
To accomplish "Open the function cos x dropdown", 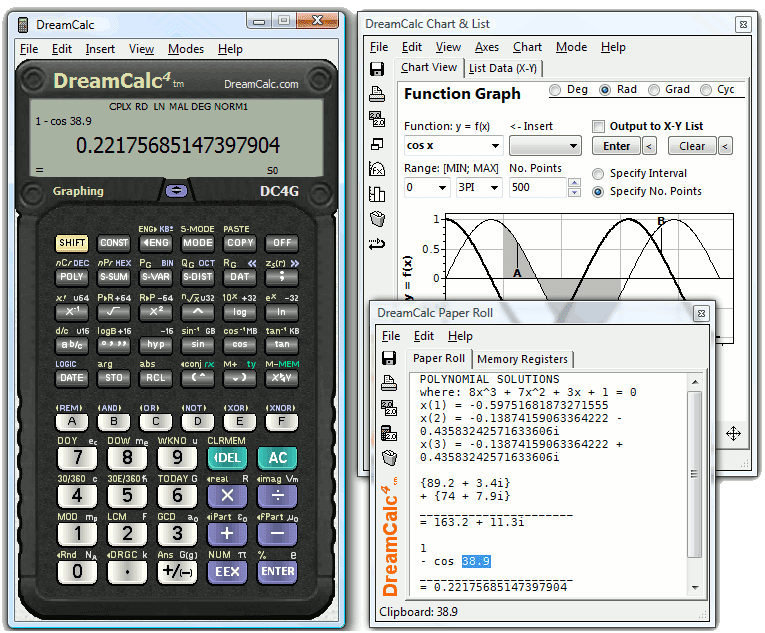I will pos(495,146).
